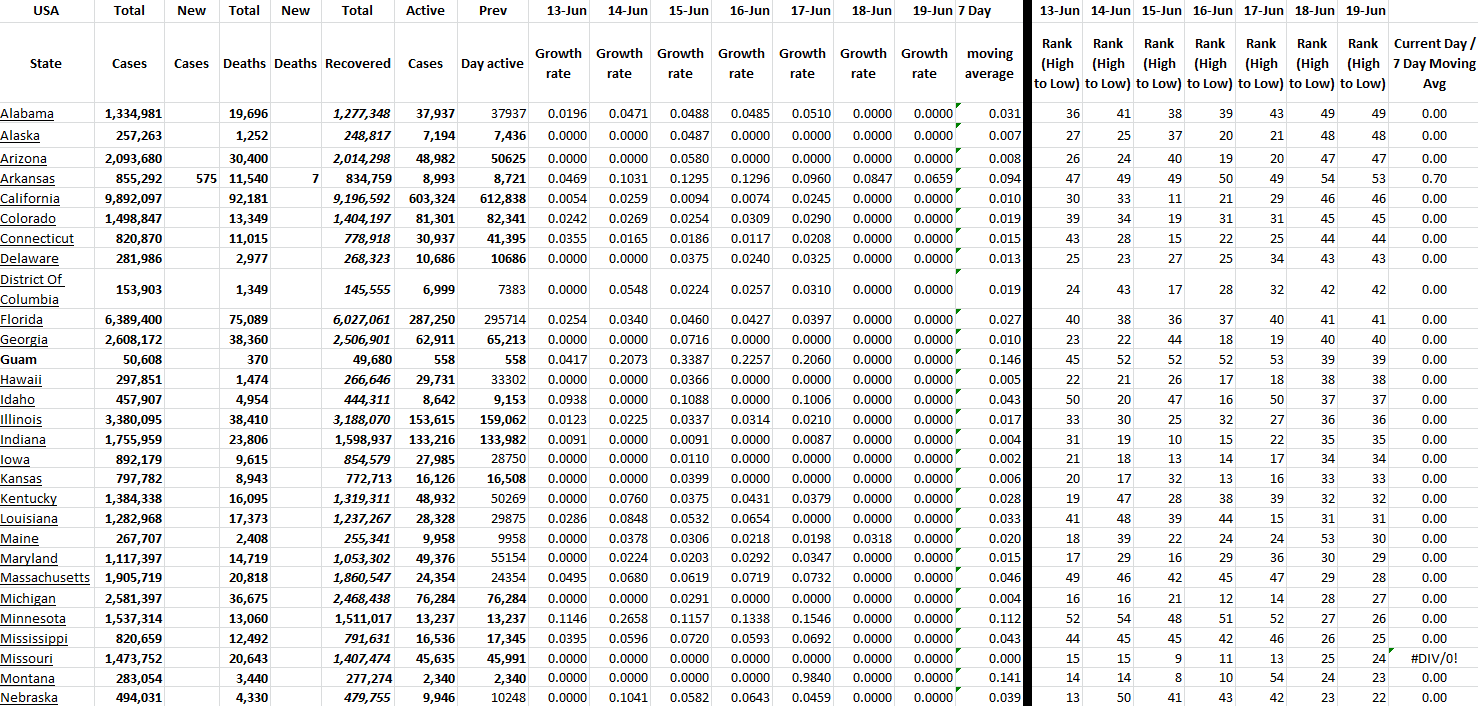Click the Hawaii state link
1478x706 pixels.
click(21, 380)
